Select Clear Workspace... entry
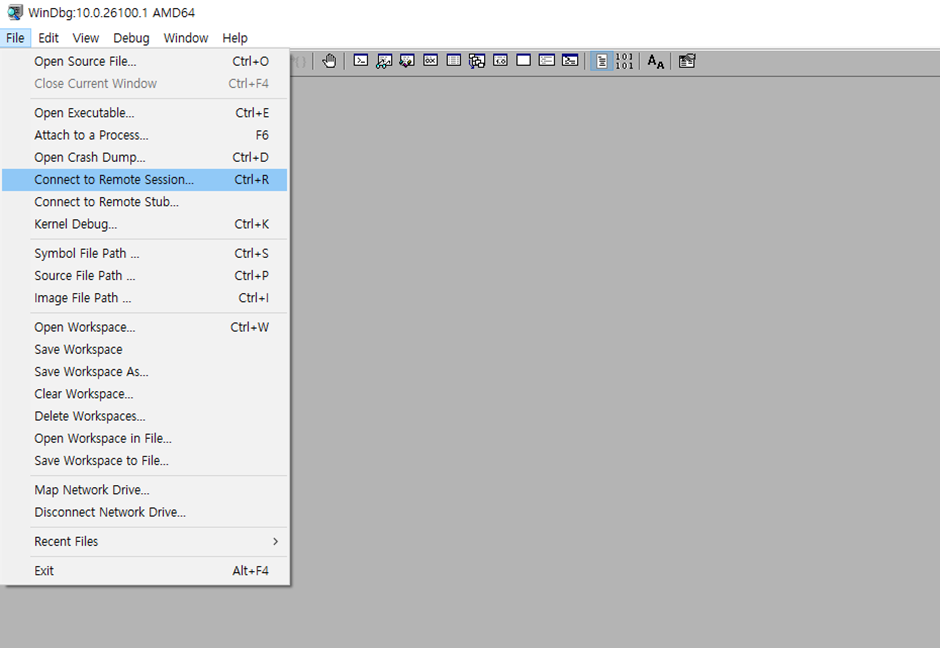This screenshot has width=940, height=648. 144,393
